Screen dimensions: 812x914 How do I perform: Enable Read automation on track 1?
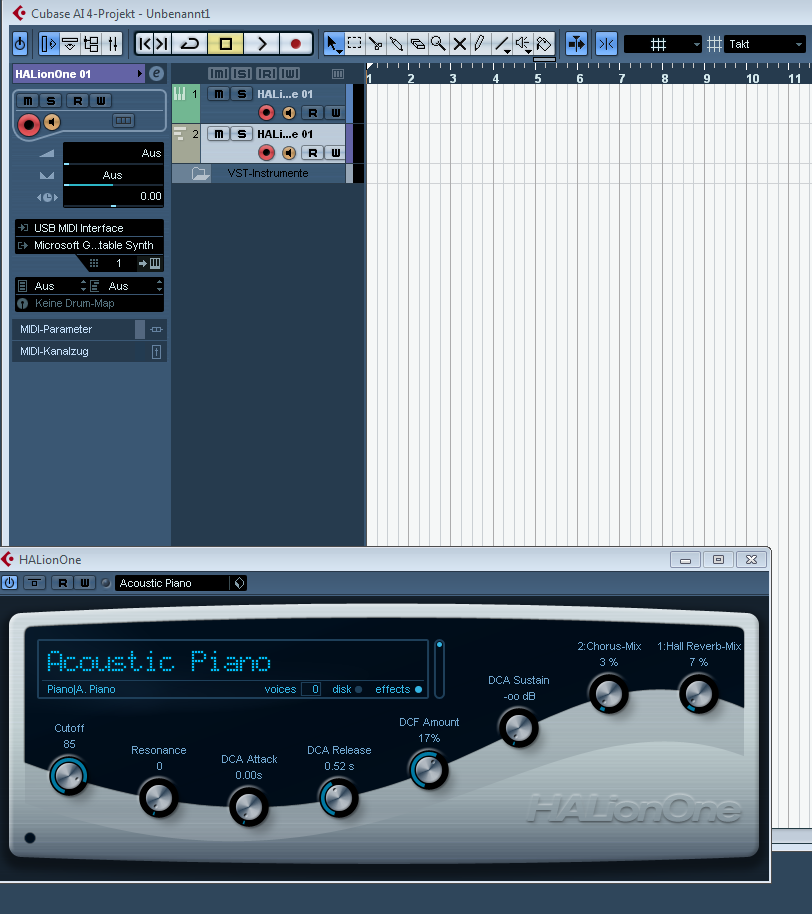coord(313,113)
